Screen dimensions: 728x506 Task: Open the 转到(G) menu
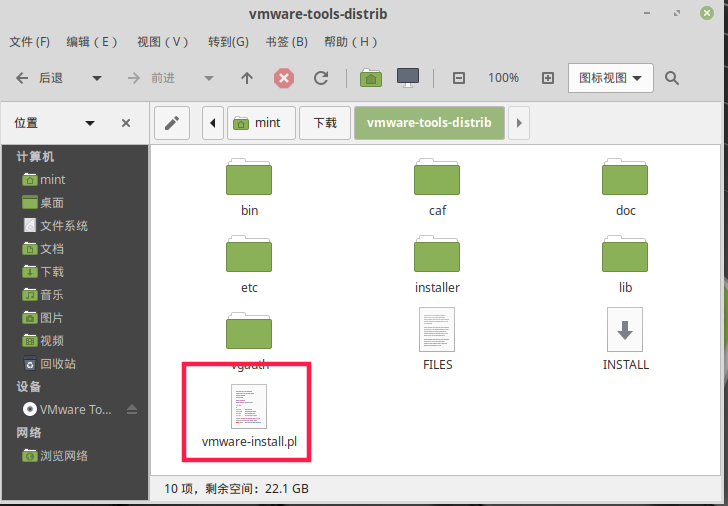[228, 42]
